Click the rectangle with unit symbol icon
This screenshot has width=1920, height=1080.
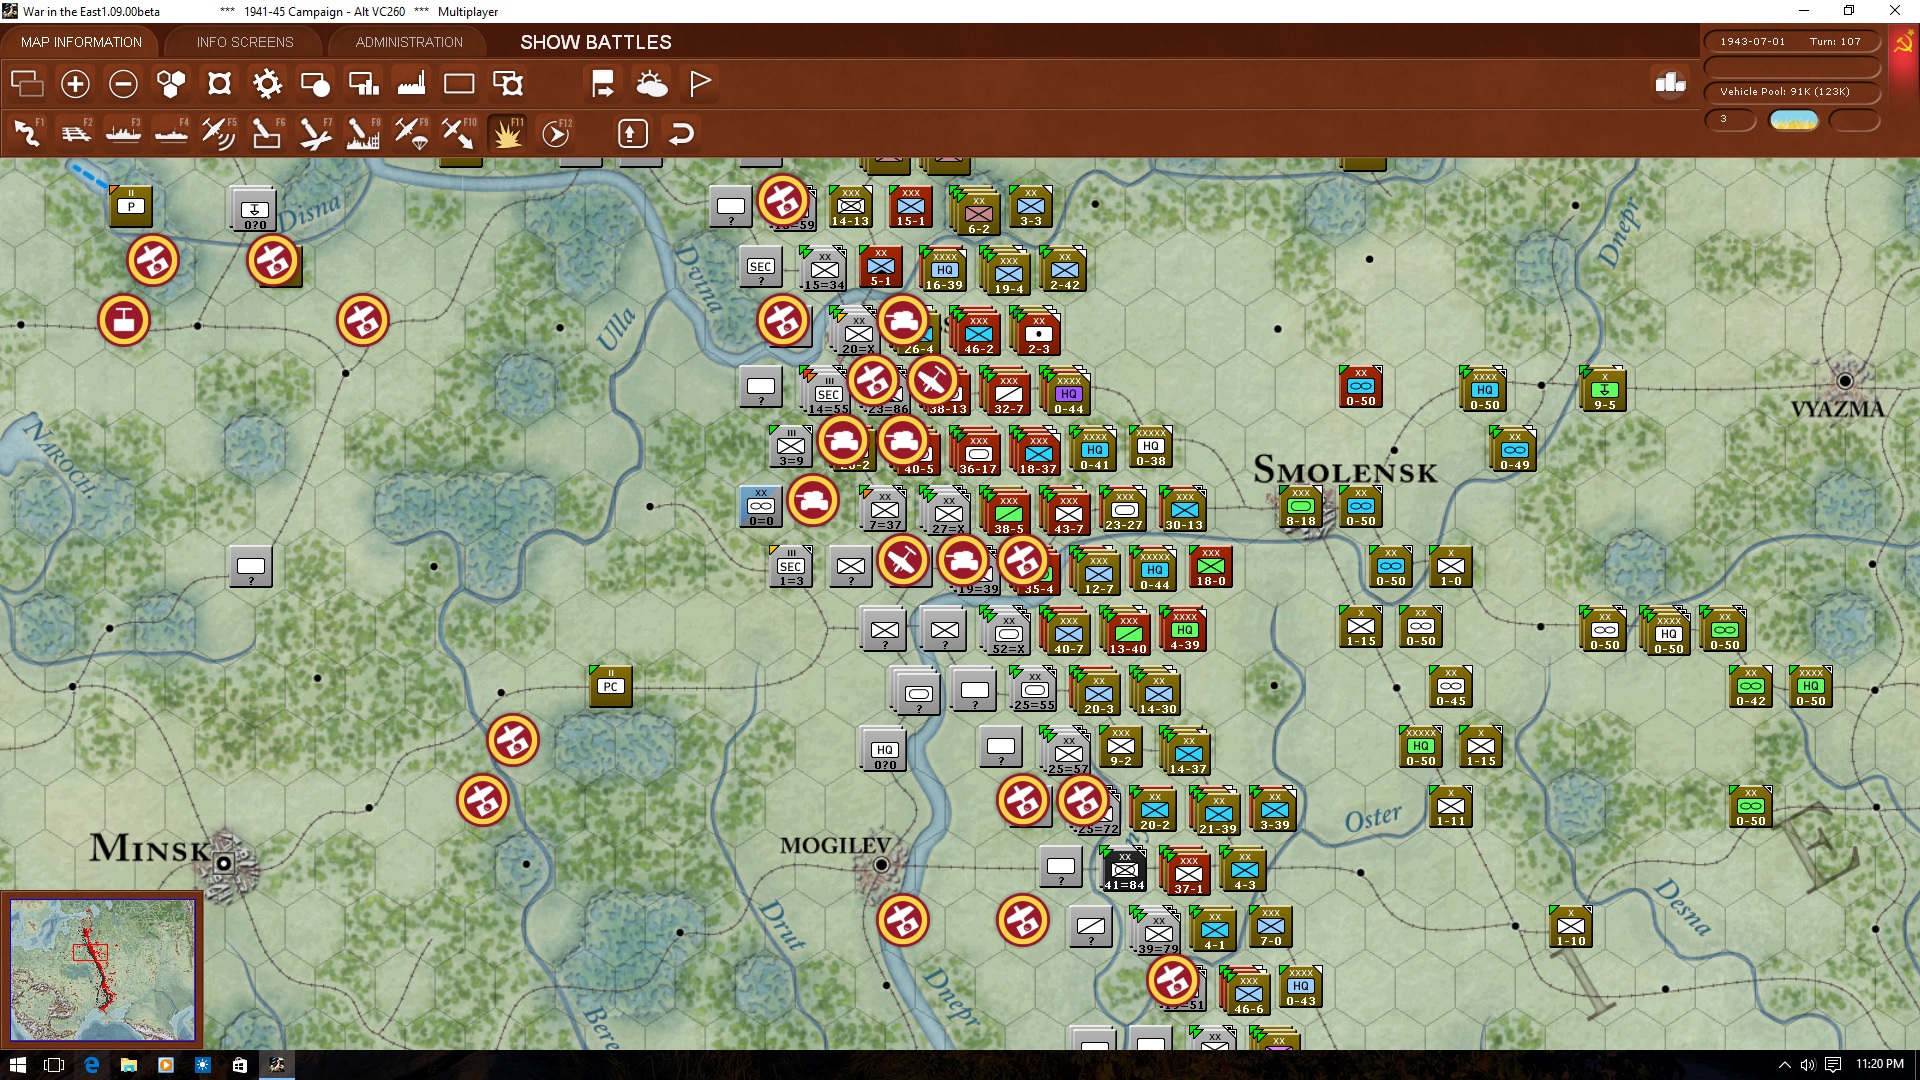coord(508,84)
